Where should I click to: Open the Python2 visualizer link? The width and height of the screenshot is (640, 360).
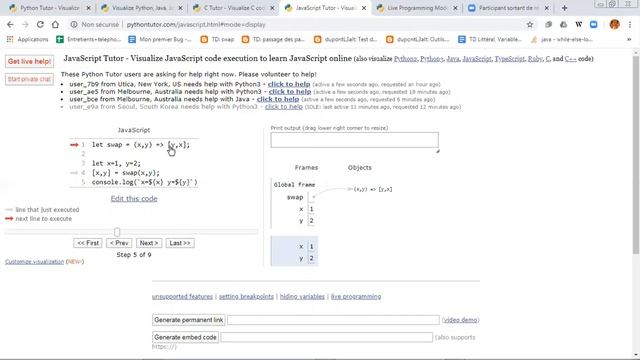pos(405,59)
